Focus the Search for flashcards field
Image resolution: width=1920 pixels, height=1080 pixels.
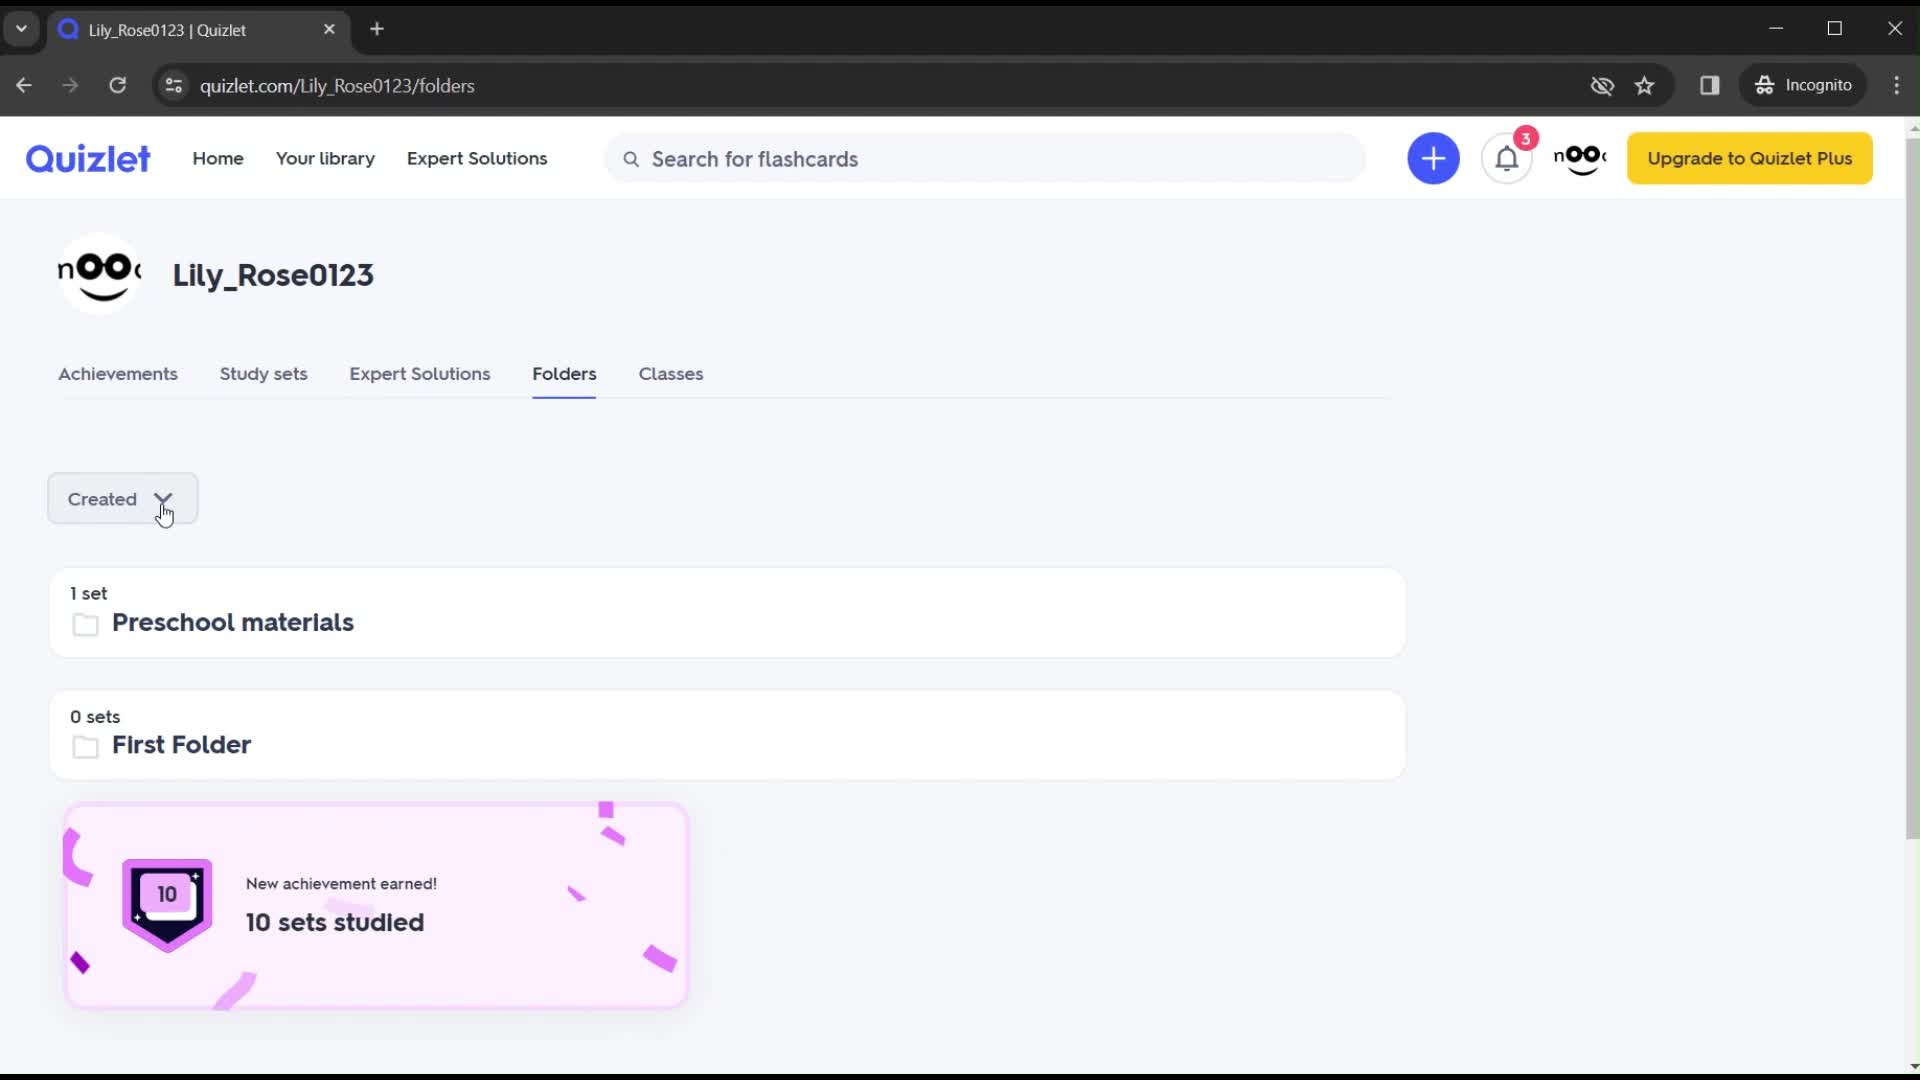coord(985,159)
